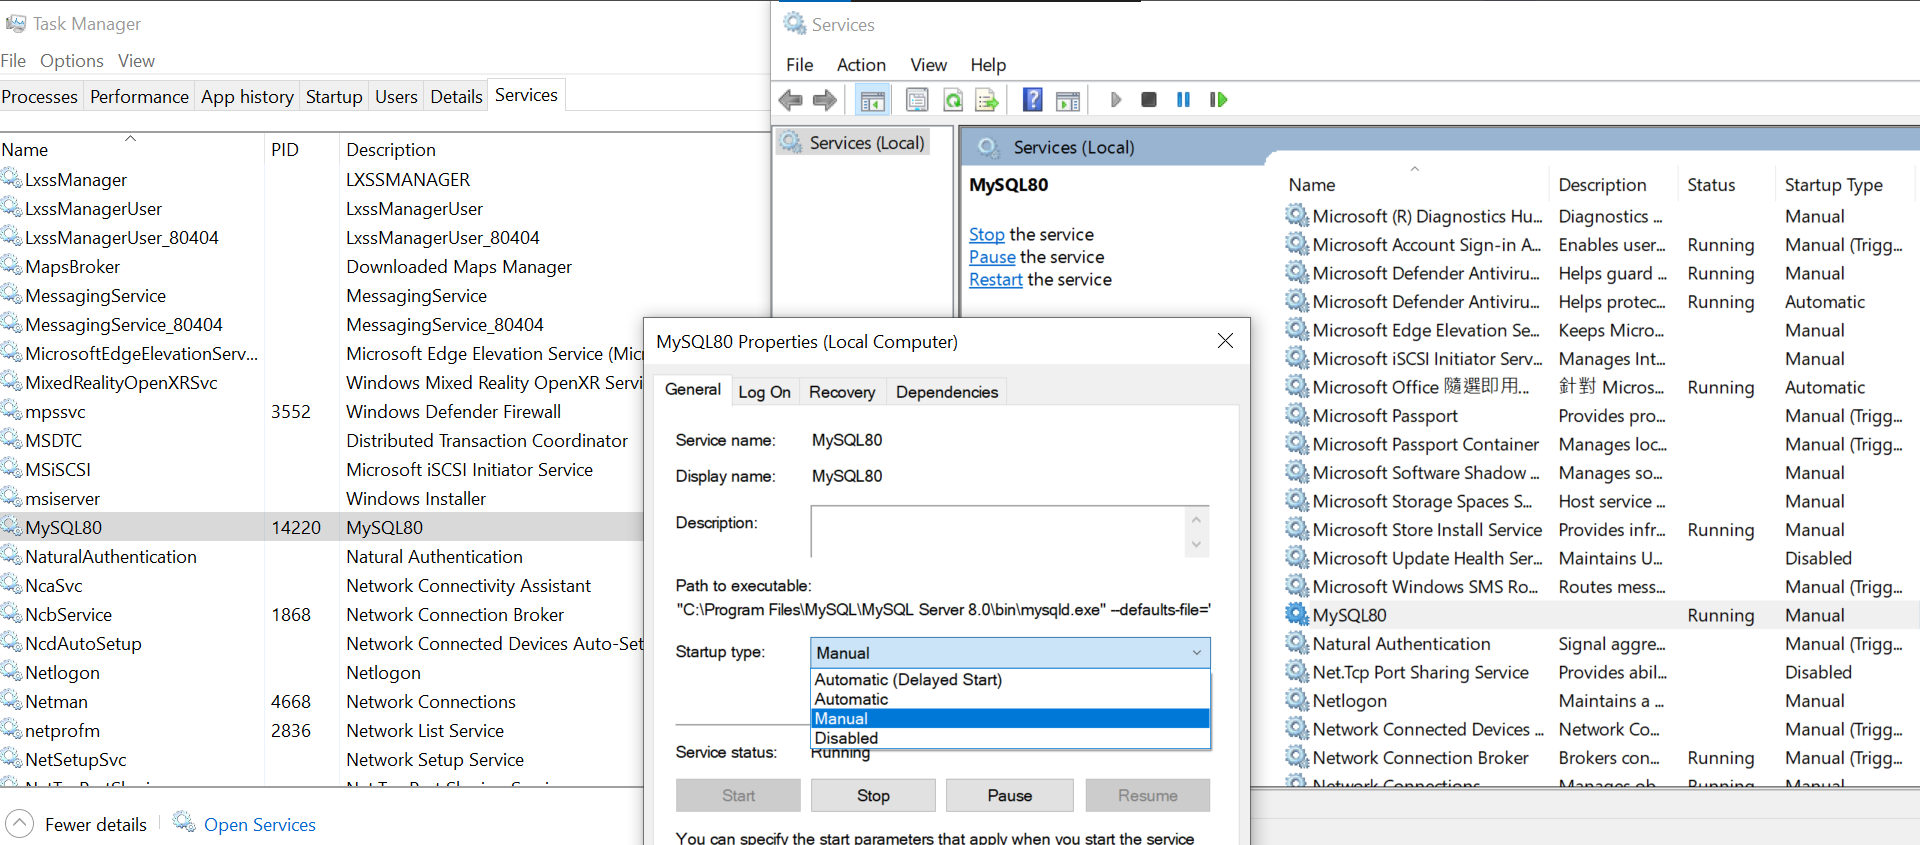Switch to the Dependencies tab

point(947,392)
